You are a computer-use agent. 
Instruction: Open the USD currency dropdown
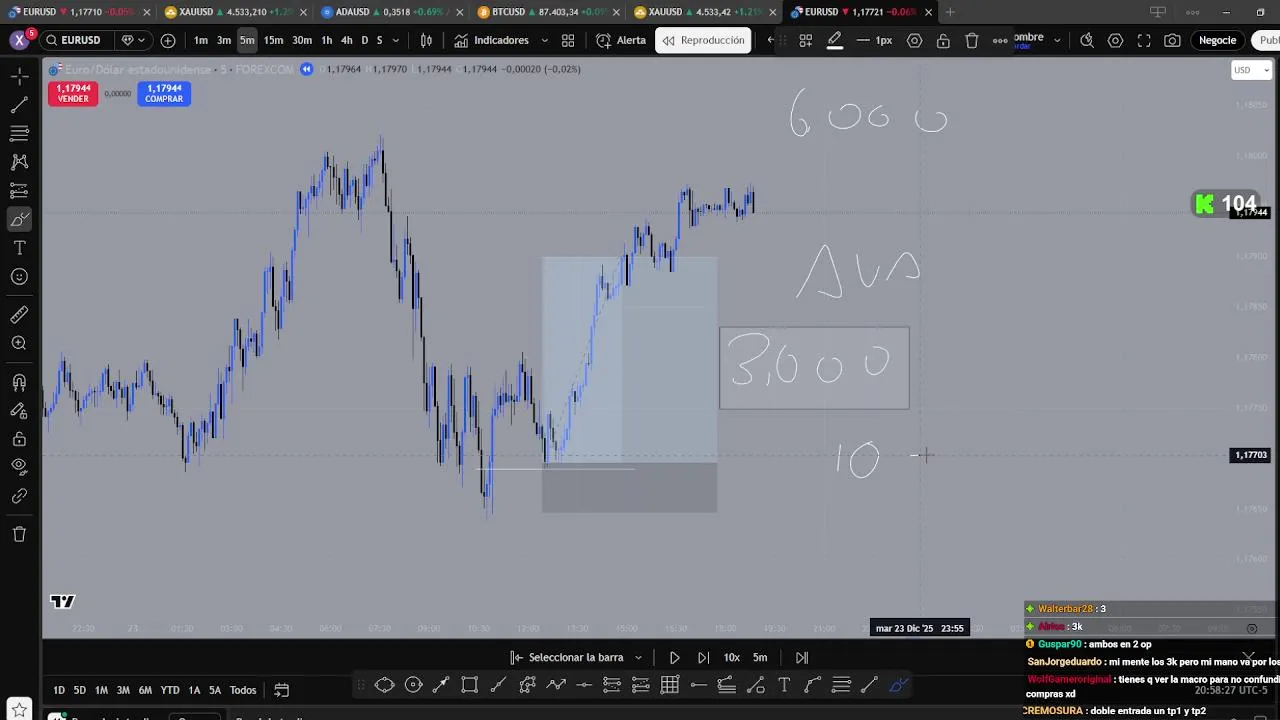[1251, 70]
